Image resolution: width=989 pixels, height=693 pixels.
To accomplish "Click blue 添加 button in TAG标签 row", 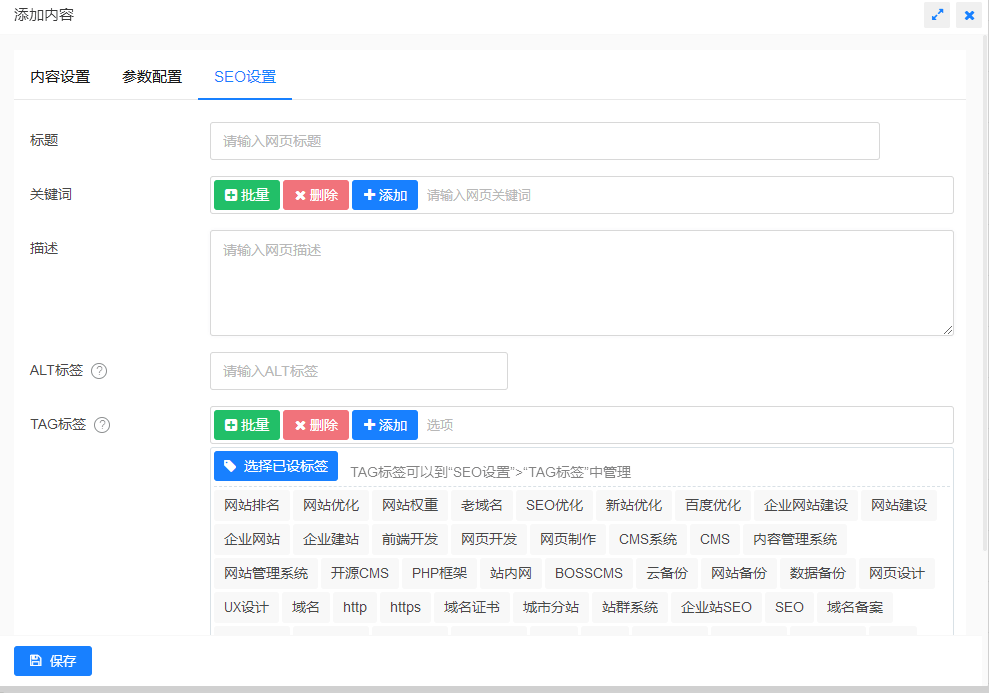I will pos(385,425).
